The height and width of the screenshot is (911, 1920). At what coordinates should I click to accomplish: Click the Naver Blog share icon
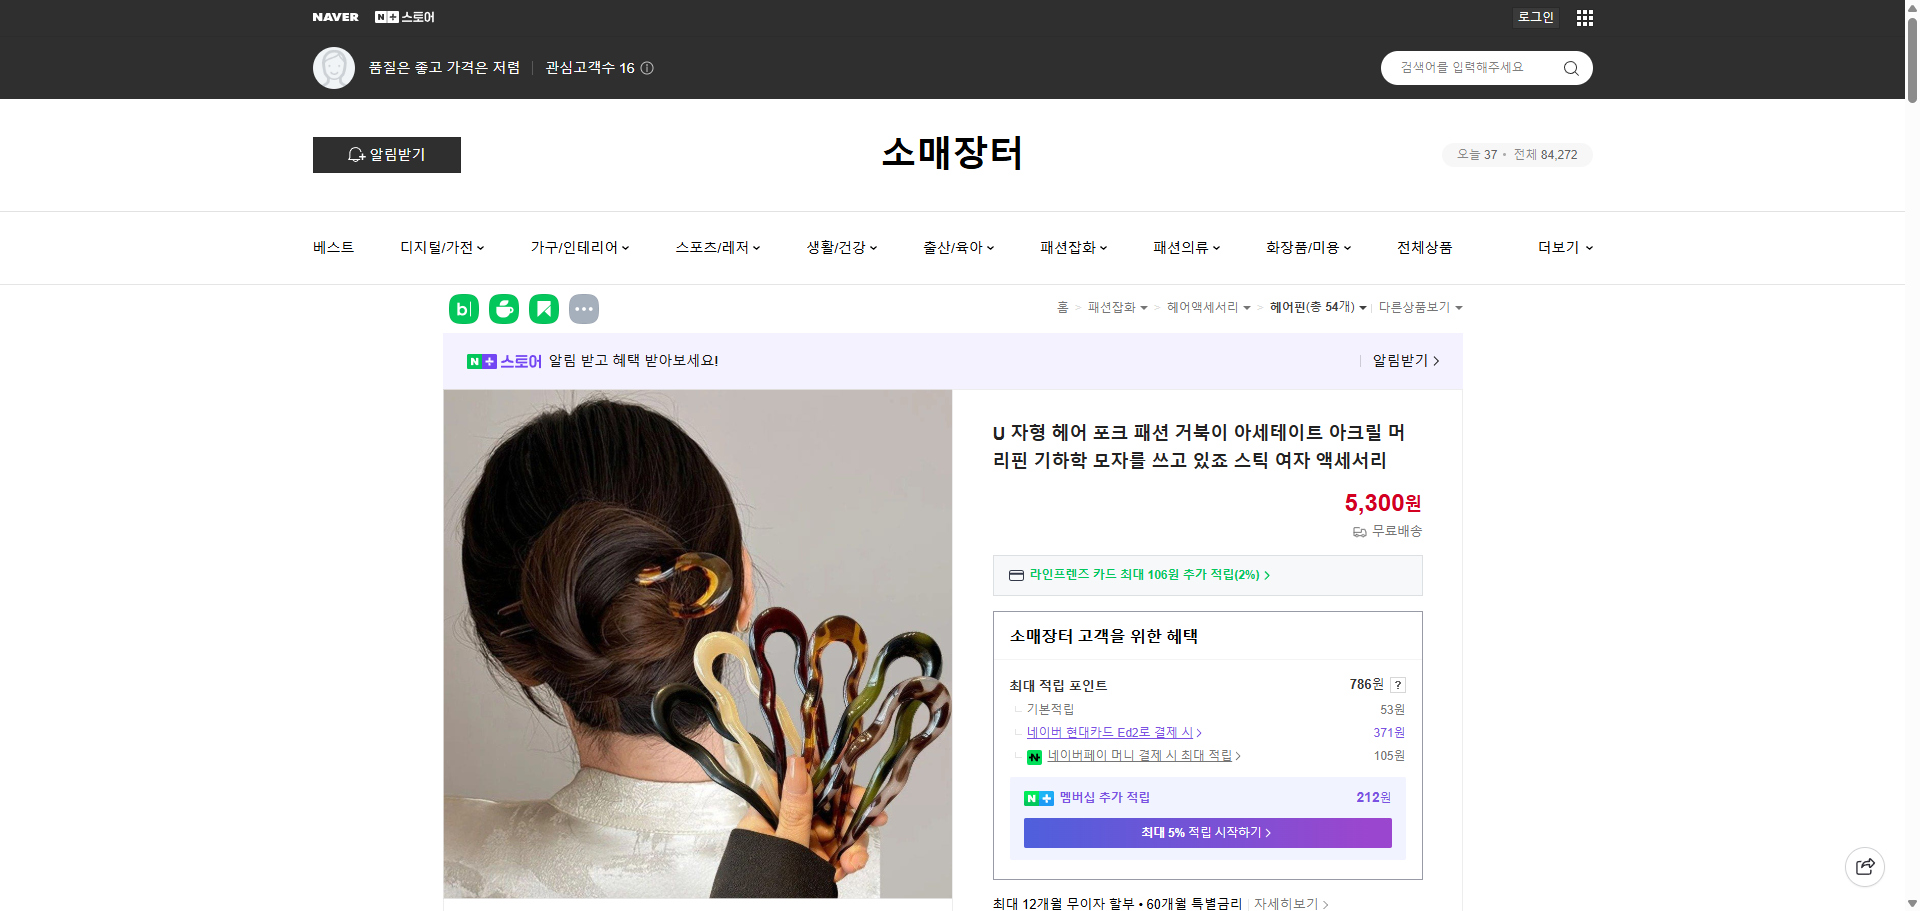(463, 308)
